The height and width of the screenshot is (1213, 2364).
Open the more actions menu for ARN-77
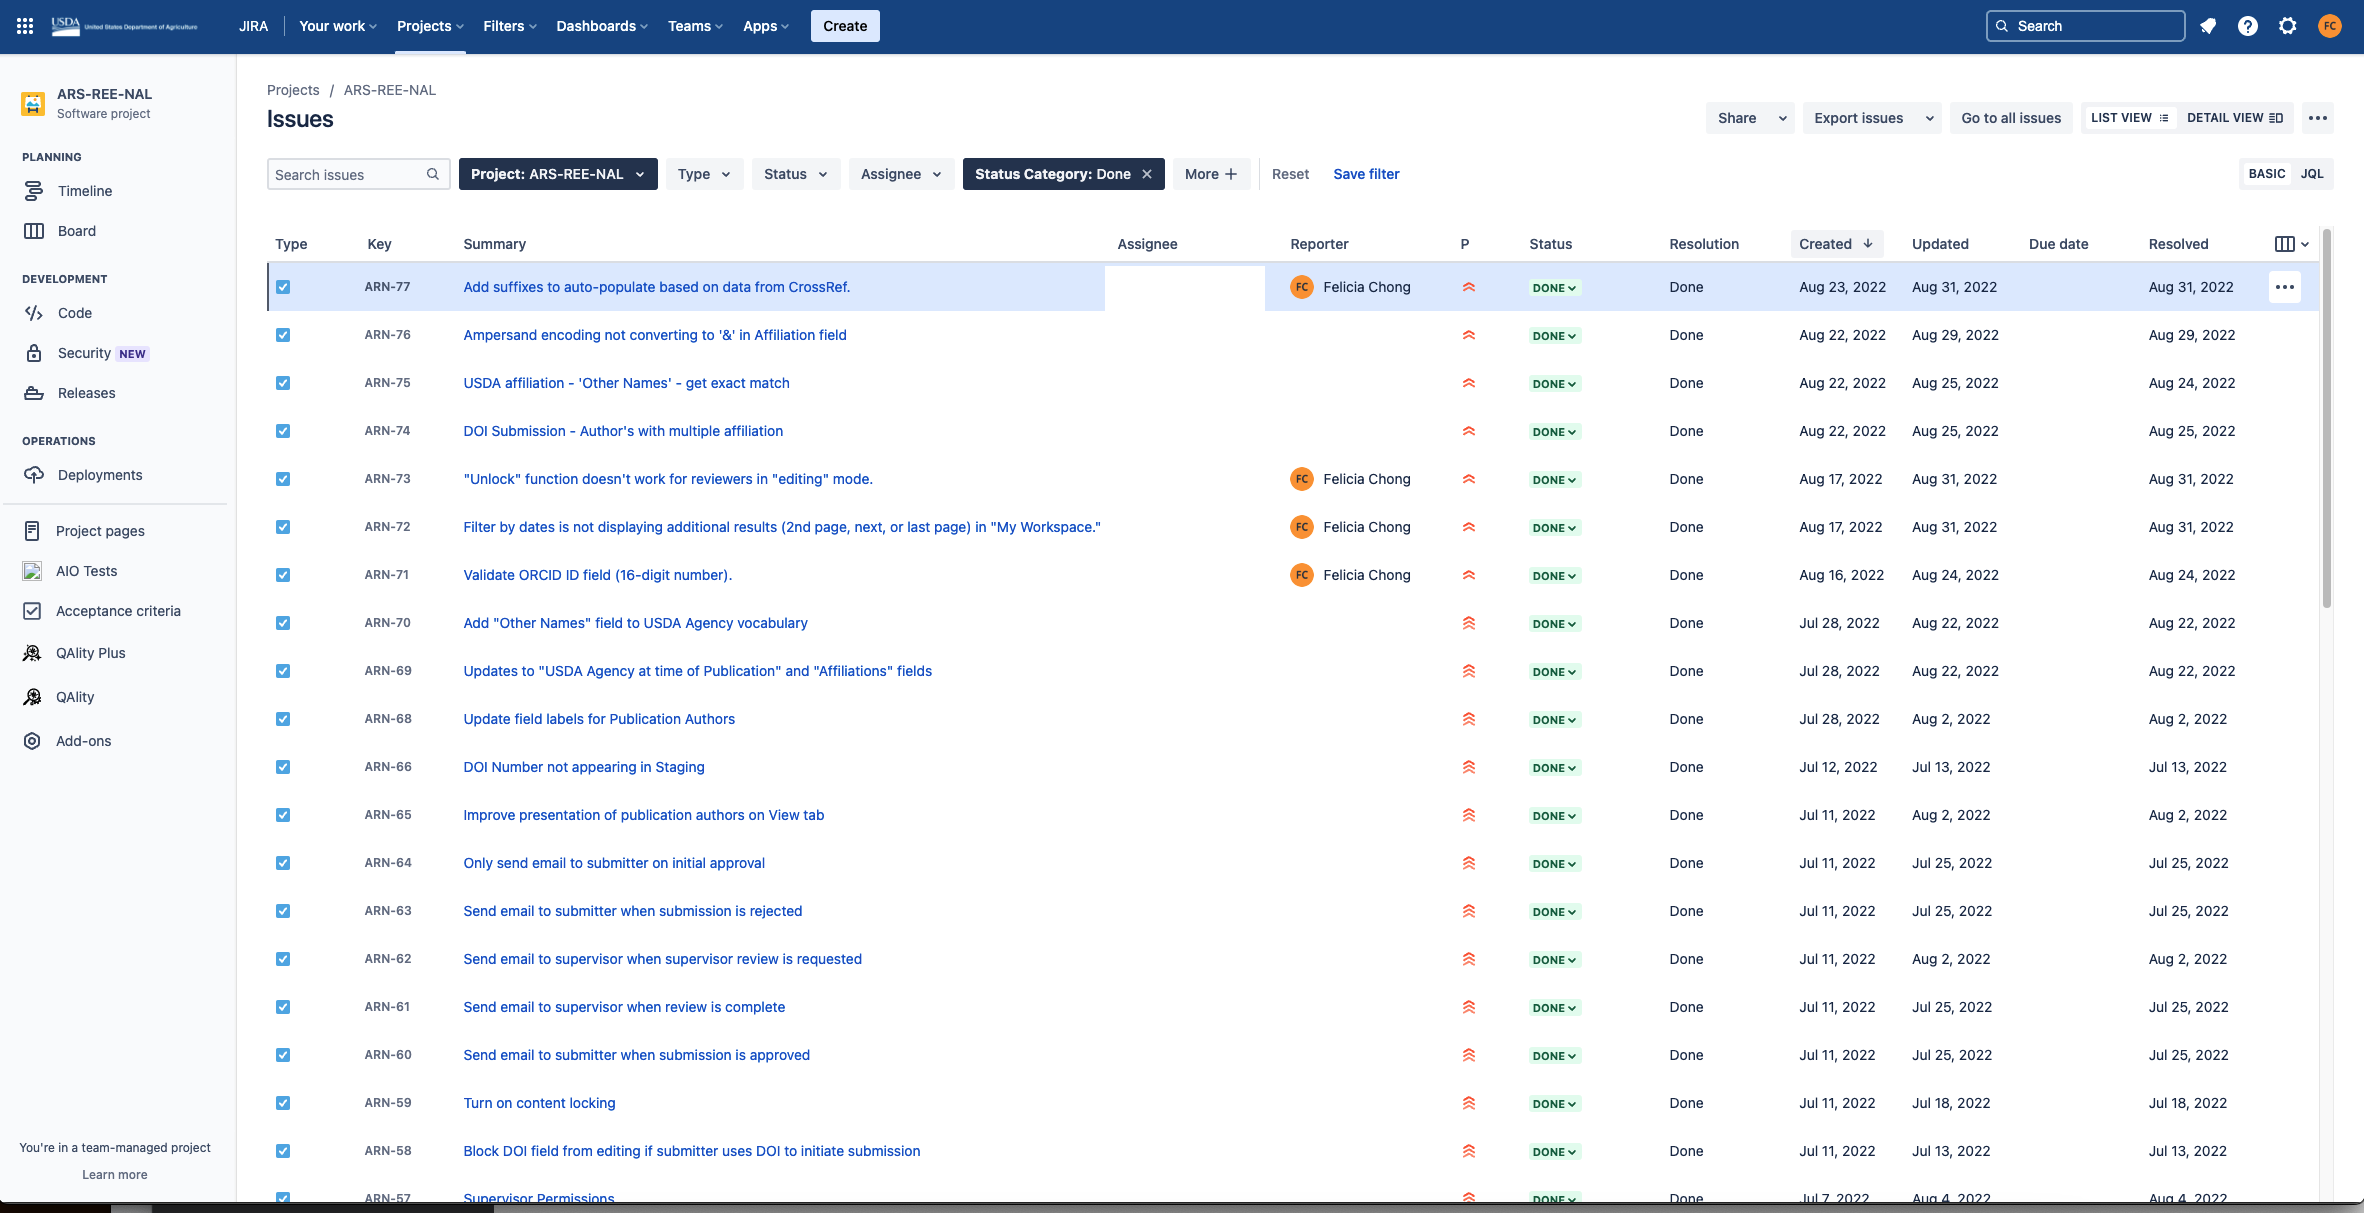tap(2285, 287)
